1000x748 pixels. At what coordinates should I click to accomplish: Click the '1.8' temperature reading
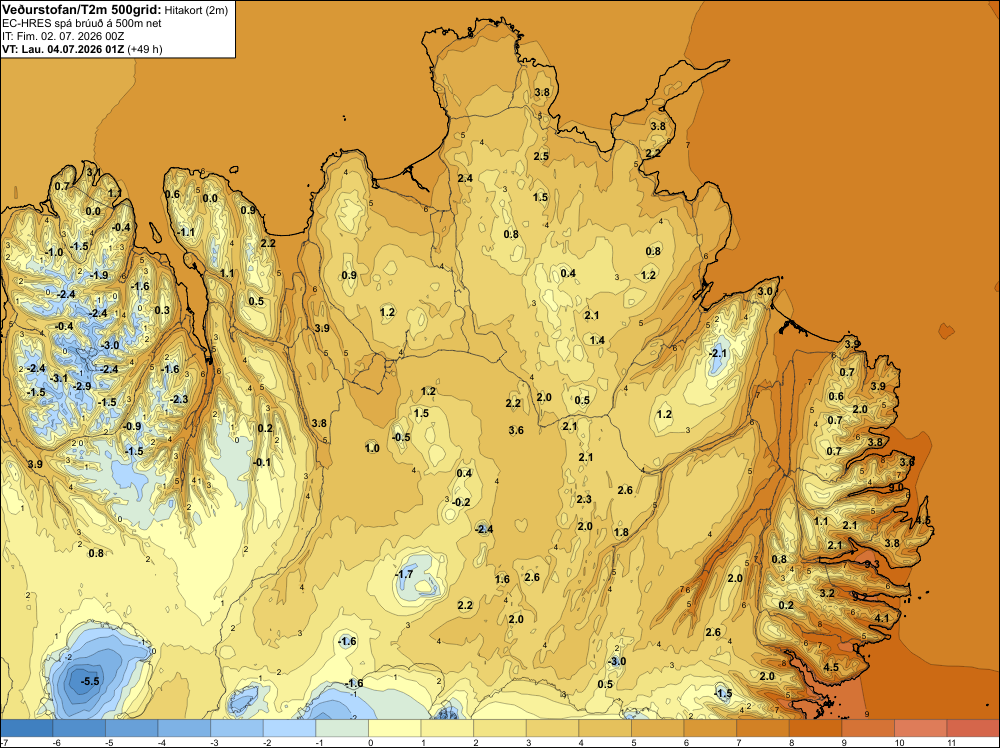click(x=621, y=532)
